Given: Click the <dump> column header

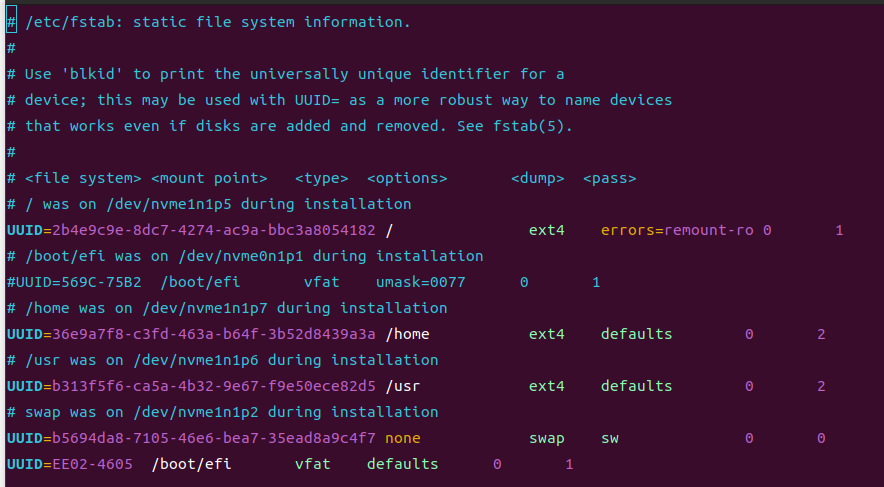Looking at the screenshot, I should 537,178.
